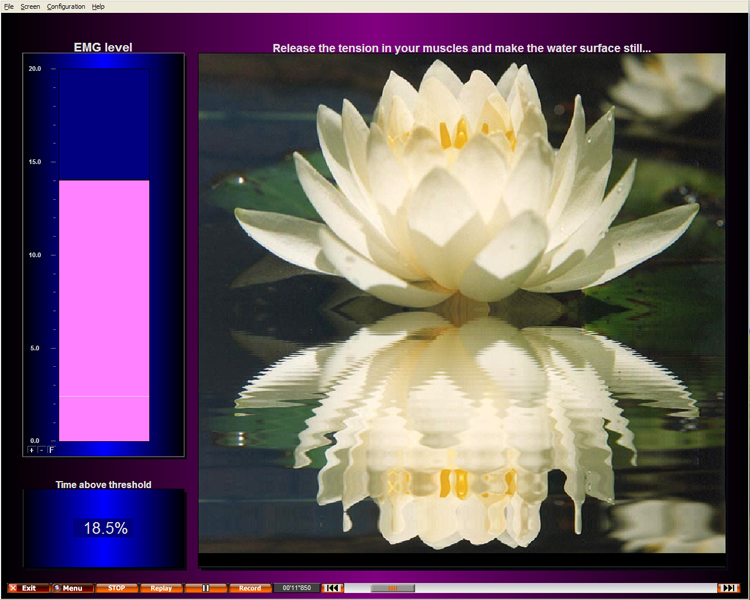Skip to start with the rewind icon
Viewport: 750px width, 600px height.
332,588
